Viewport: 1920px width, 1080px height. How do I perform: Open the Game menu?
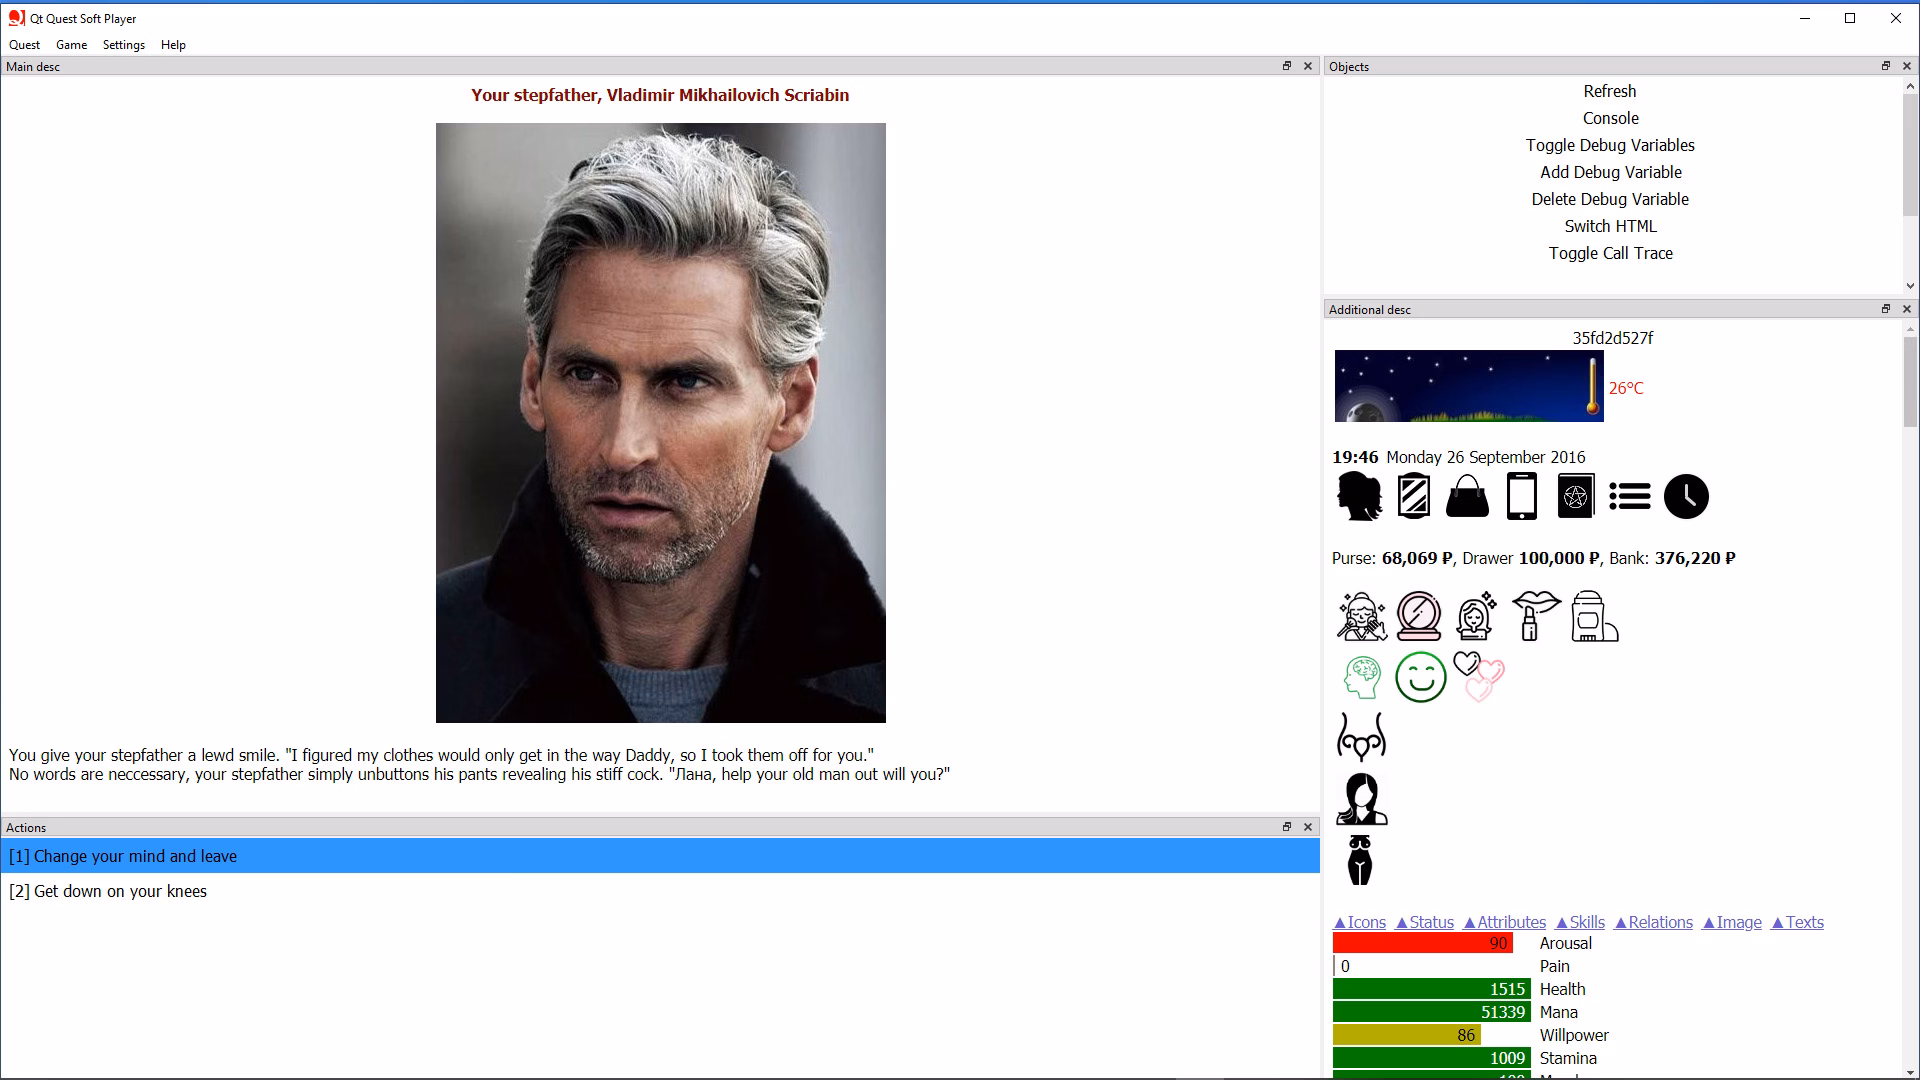click(x=71, y=45)
